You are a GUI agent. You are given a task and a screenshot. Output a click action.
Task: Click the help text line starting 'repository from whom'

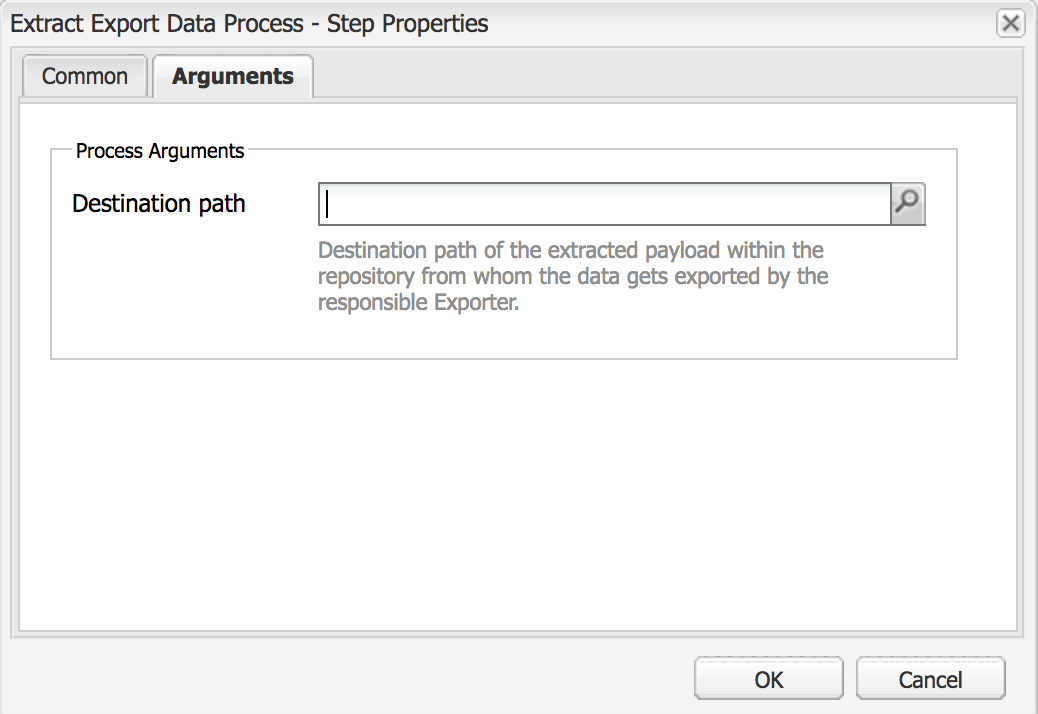point(573,276)
